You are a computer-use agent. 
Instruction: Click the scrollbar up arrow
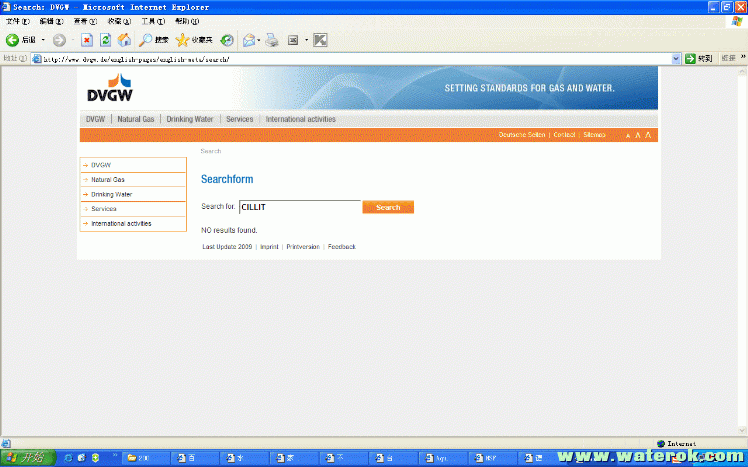coord(742,71)
